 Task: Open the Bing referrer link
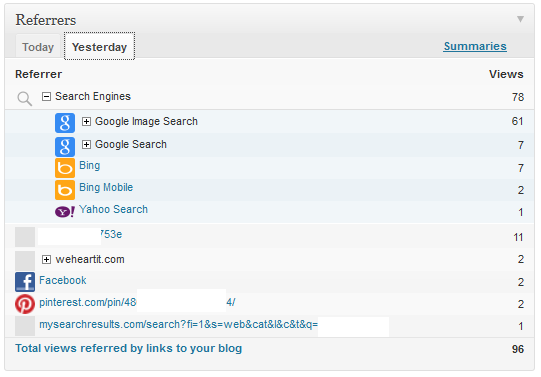(90, 166)
